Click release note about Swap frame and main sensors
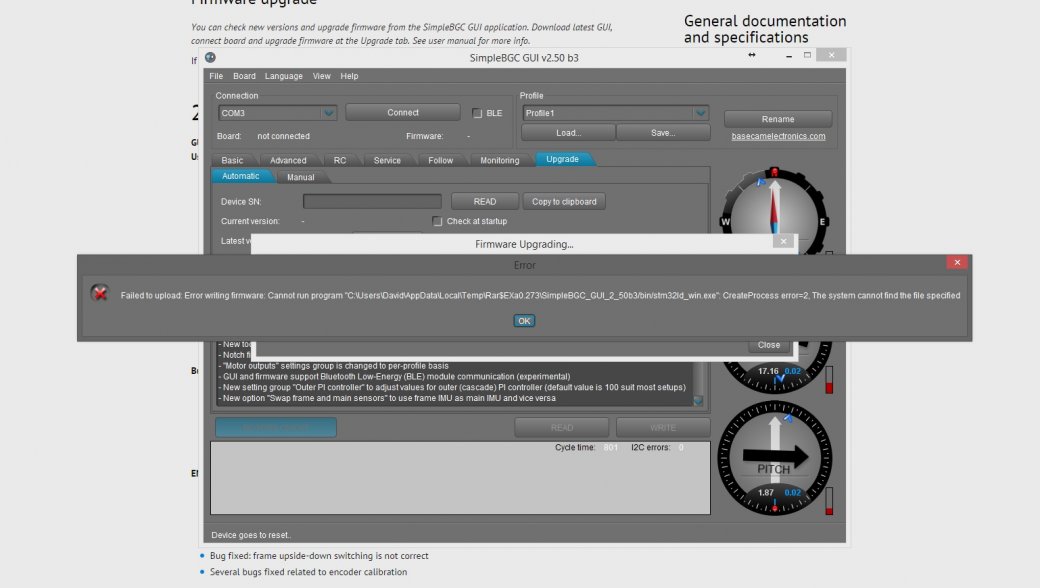 click(x=389, y=398)
